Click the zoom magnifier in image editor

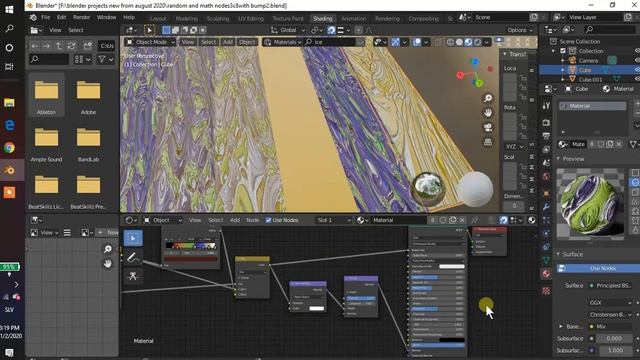[108, 249]
